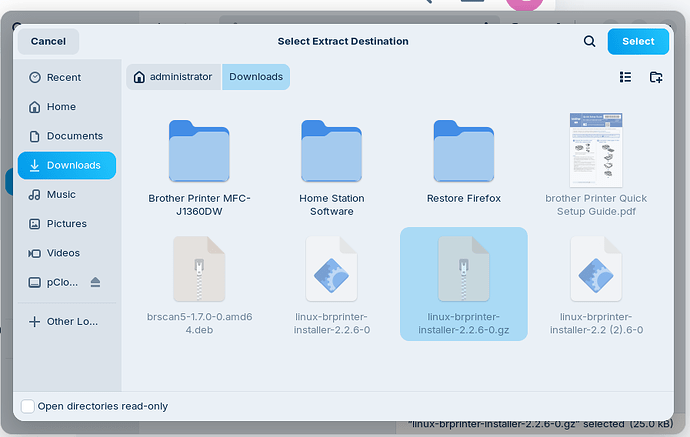
Task: Create new folder icon
Action: click(656, 77)
